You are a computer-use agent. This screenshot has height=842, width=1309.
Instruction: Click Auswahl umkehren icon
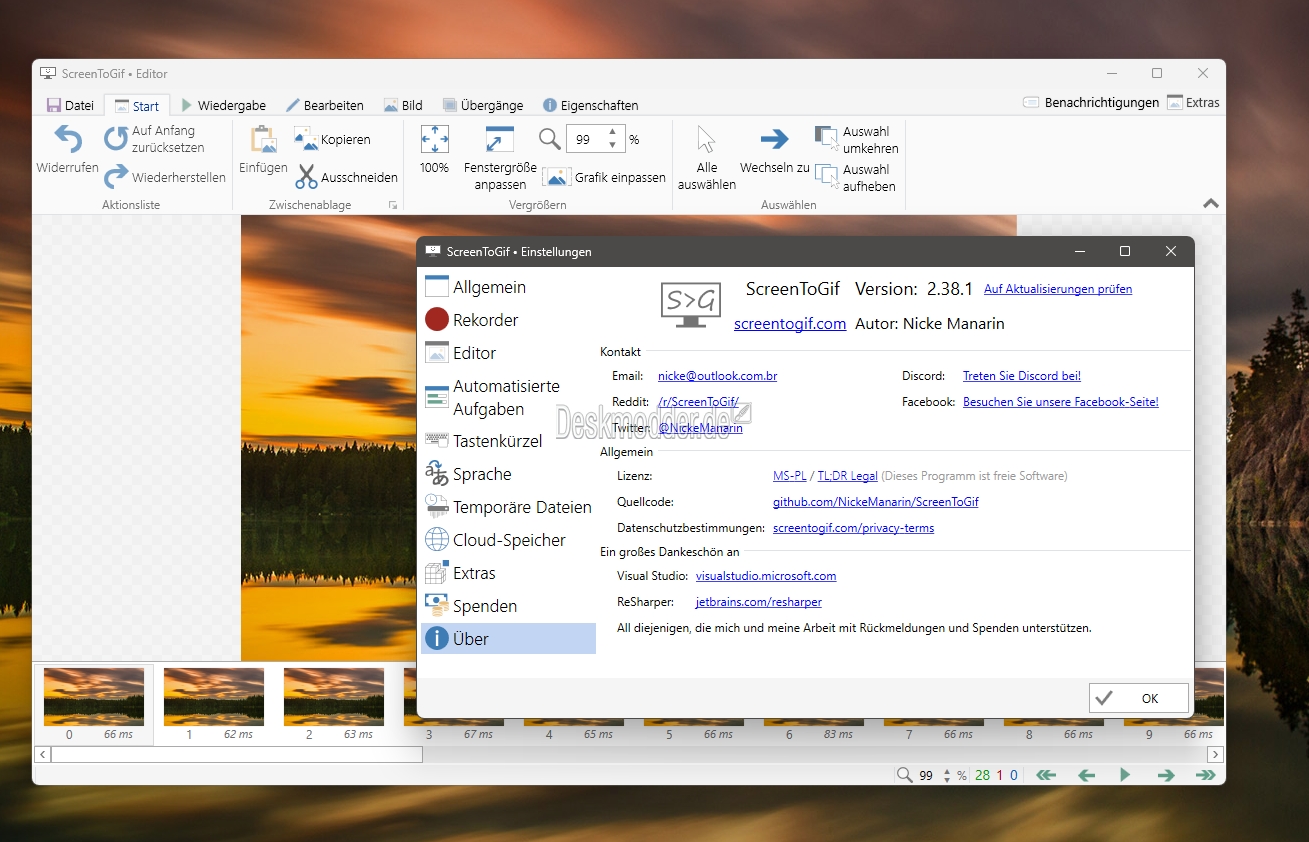point(827,138)
